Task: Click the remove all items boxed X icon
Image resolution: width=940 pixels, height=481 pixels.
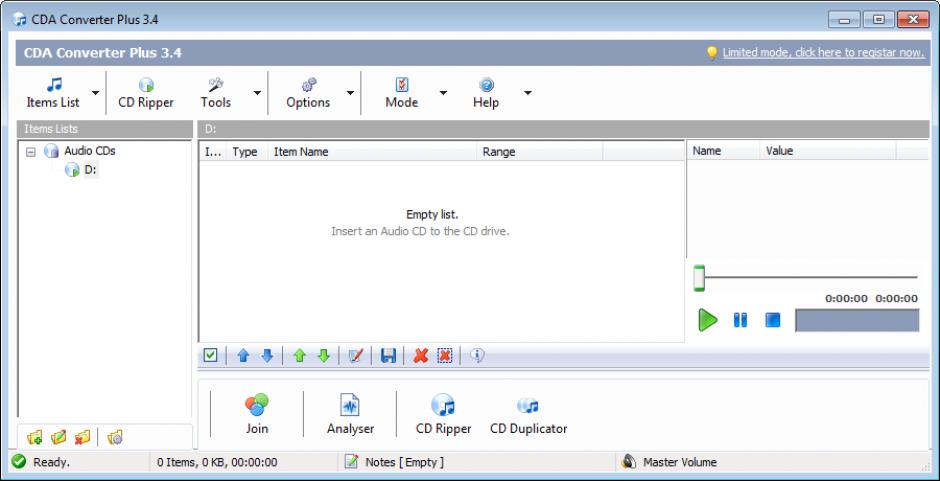Action: (x=445, y=356)
